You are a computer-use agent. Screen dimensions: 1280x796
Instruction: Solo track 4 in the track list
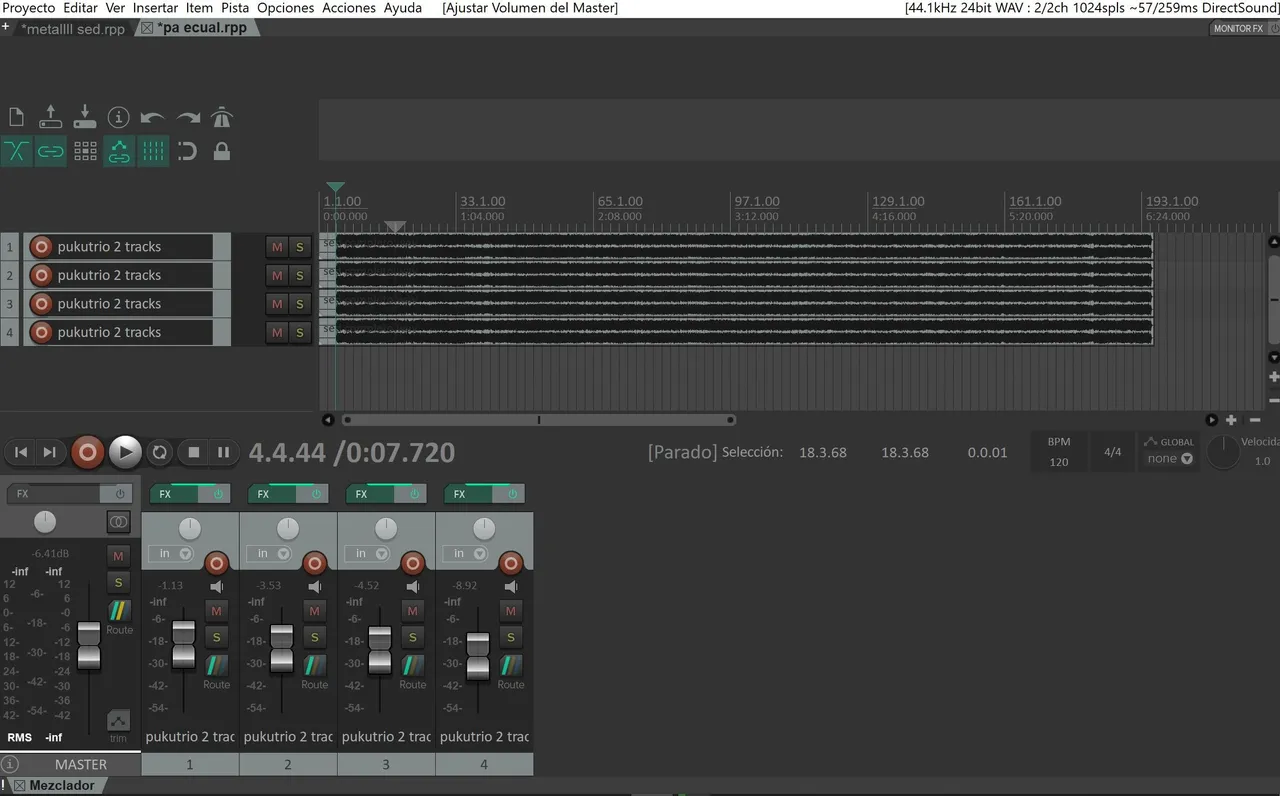coord(299,332)
